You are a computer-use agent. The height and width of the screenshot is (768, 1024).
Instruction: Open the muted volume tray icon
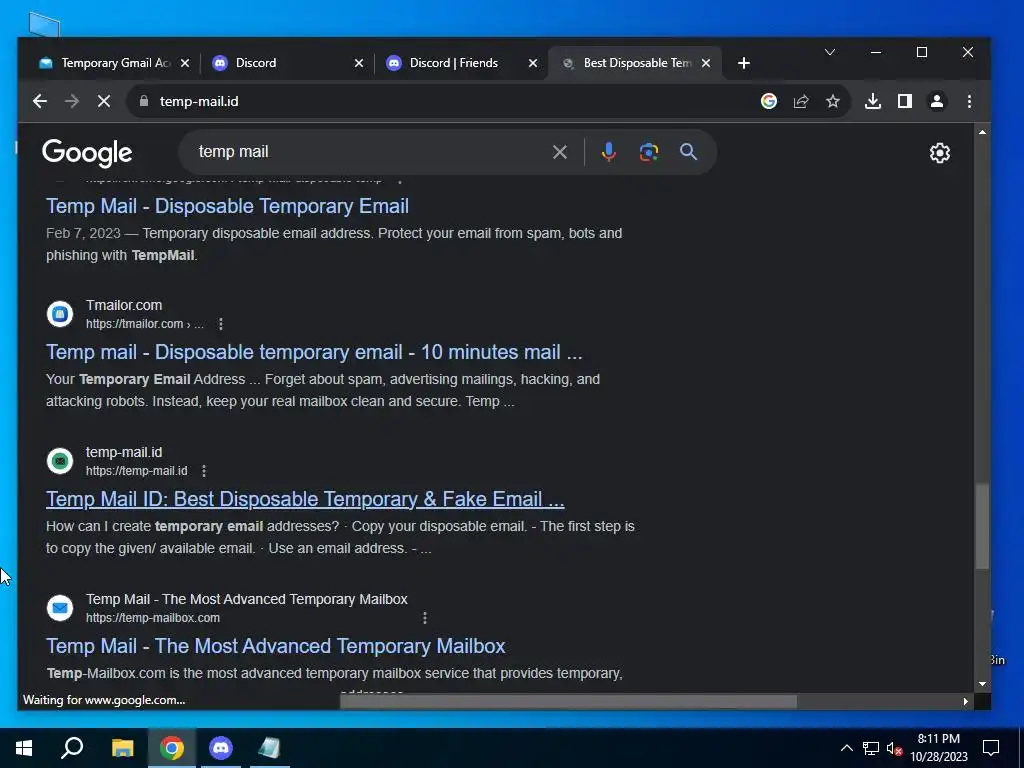coord(894,748)
